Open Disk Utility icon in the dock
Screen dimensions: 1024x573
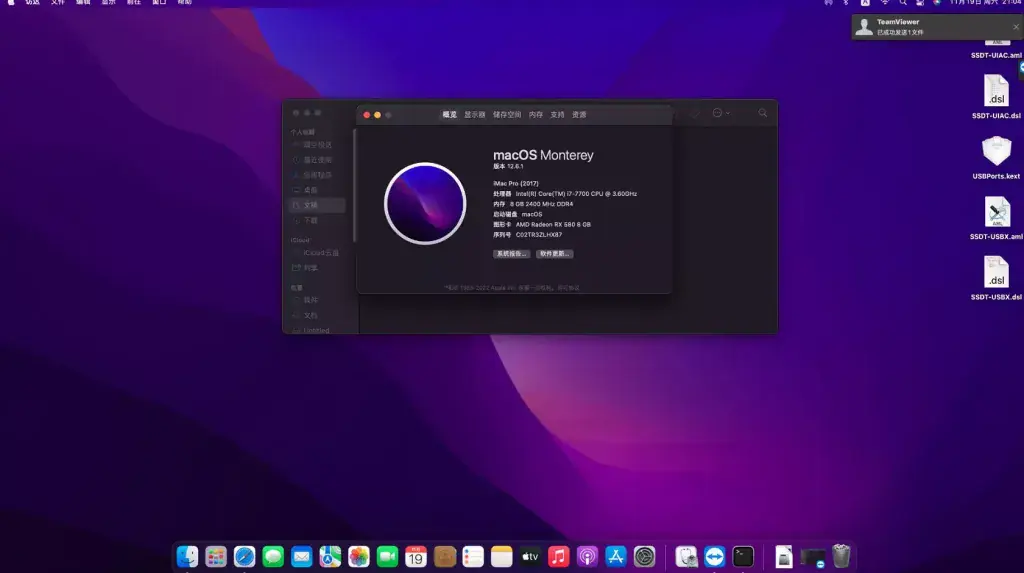[686, 557]
